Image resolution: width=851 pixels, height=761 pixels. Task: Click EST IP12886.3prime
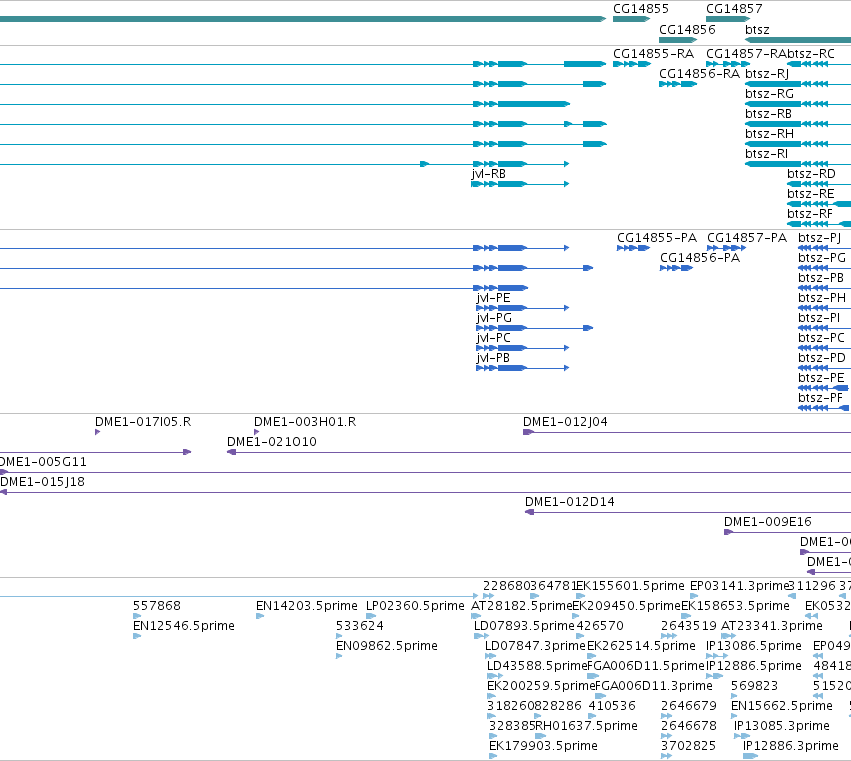[791, 746]
